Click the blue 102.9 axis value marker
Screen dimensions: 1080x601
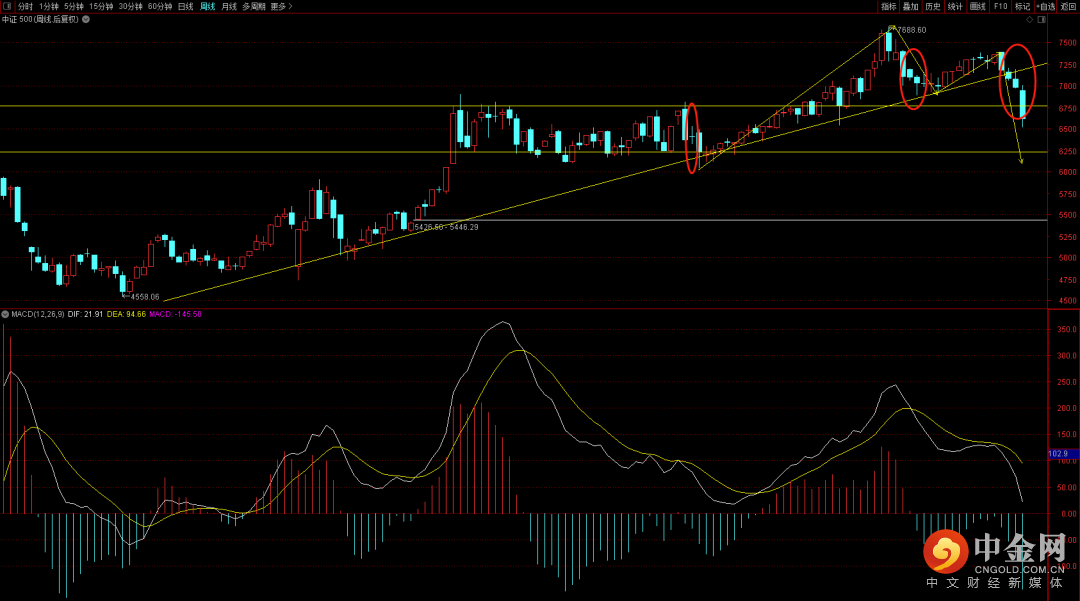[1063, 454]
